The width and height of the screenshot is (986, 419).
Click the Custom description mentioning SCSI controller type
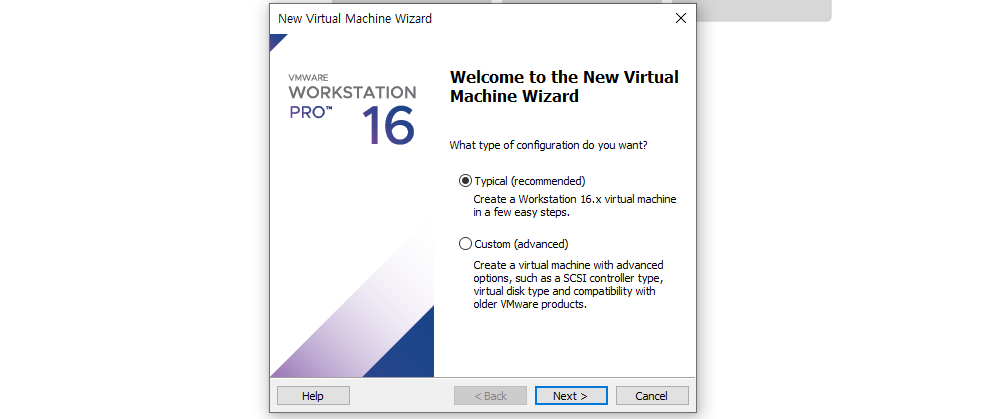(x=568, y=284)
